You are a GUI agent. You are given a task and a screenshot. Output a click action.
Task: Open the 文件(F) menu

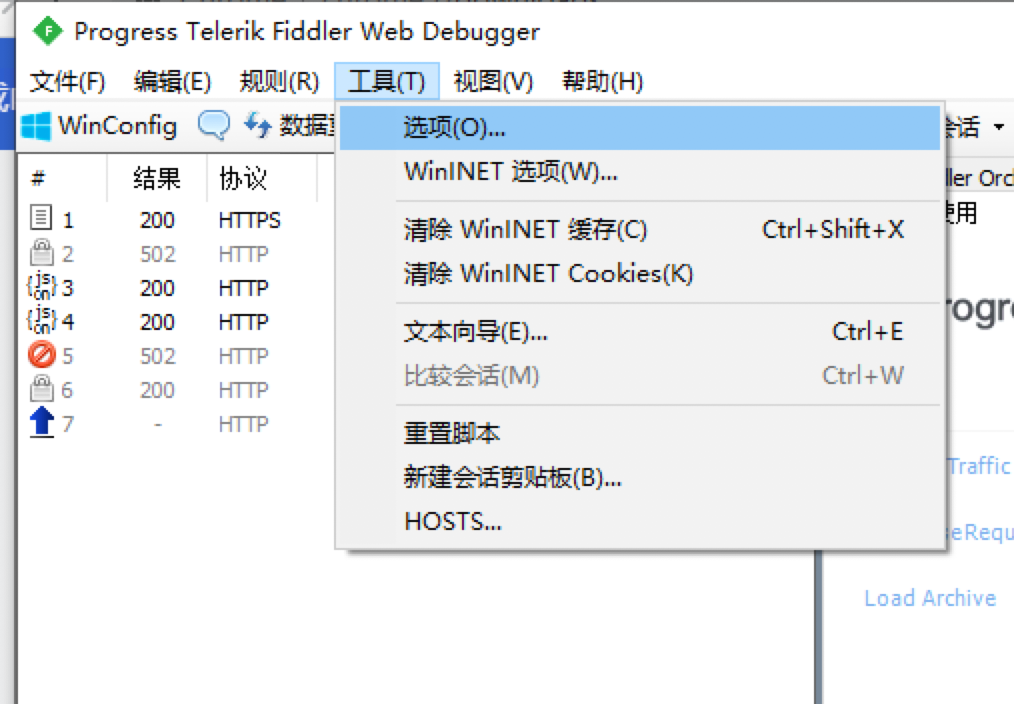(x=67, y=82)
